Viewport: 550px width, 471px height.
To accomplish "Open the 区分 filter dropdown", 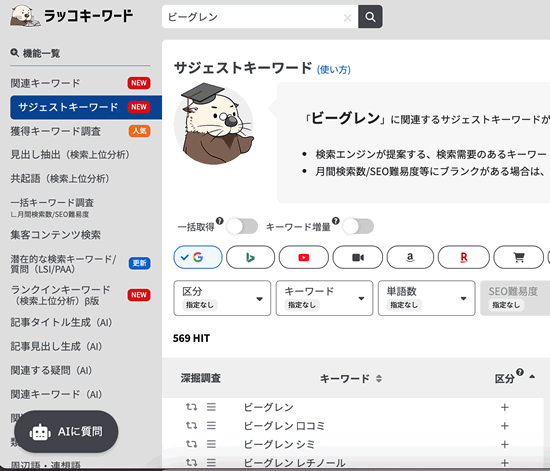I will [x=222, y=298].
